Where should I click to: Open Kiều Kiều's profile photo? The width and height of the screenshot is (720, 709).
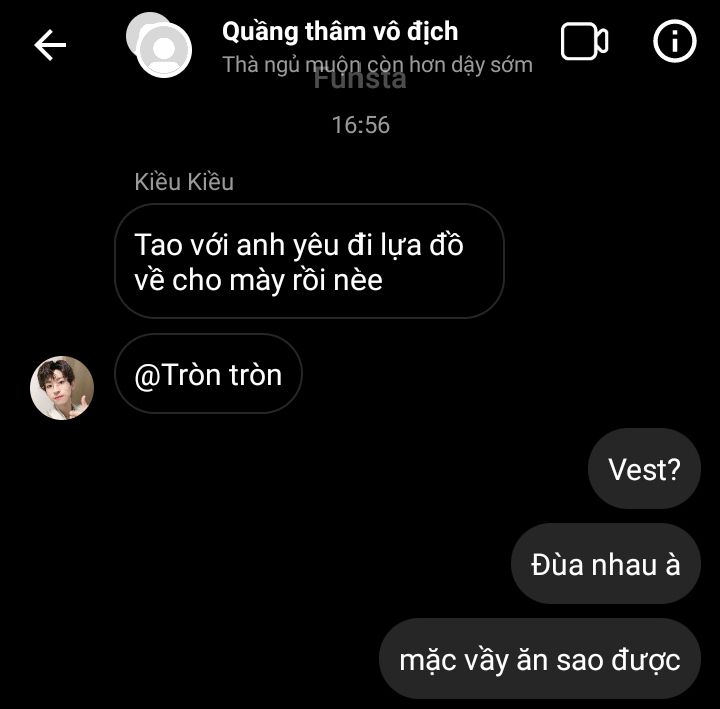pyautogui.click(x=62, y=388)
